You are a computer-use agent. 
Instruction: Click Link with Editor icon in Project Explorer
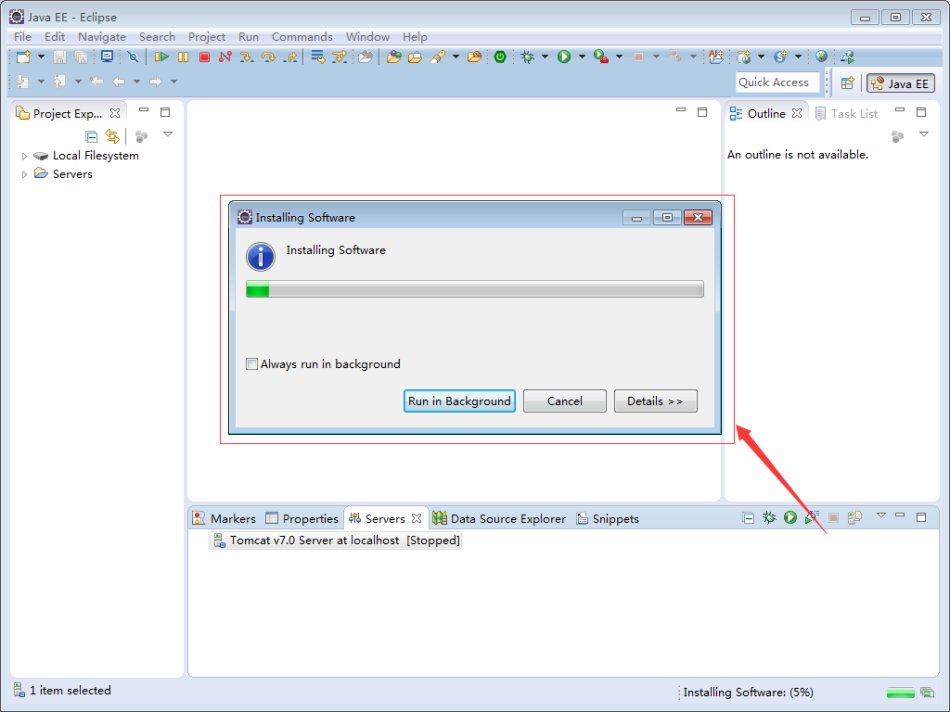coord(112,136)
